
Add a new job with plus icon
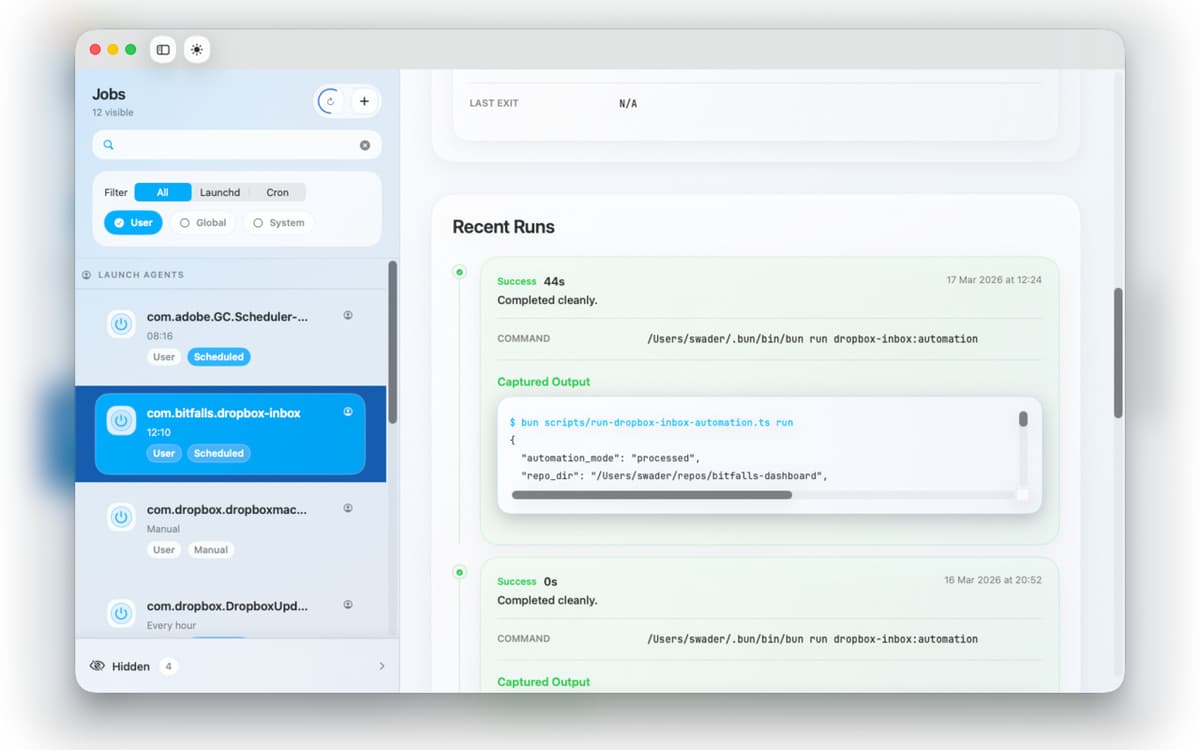(364, 101)
